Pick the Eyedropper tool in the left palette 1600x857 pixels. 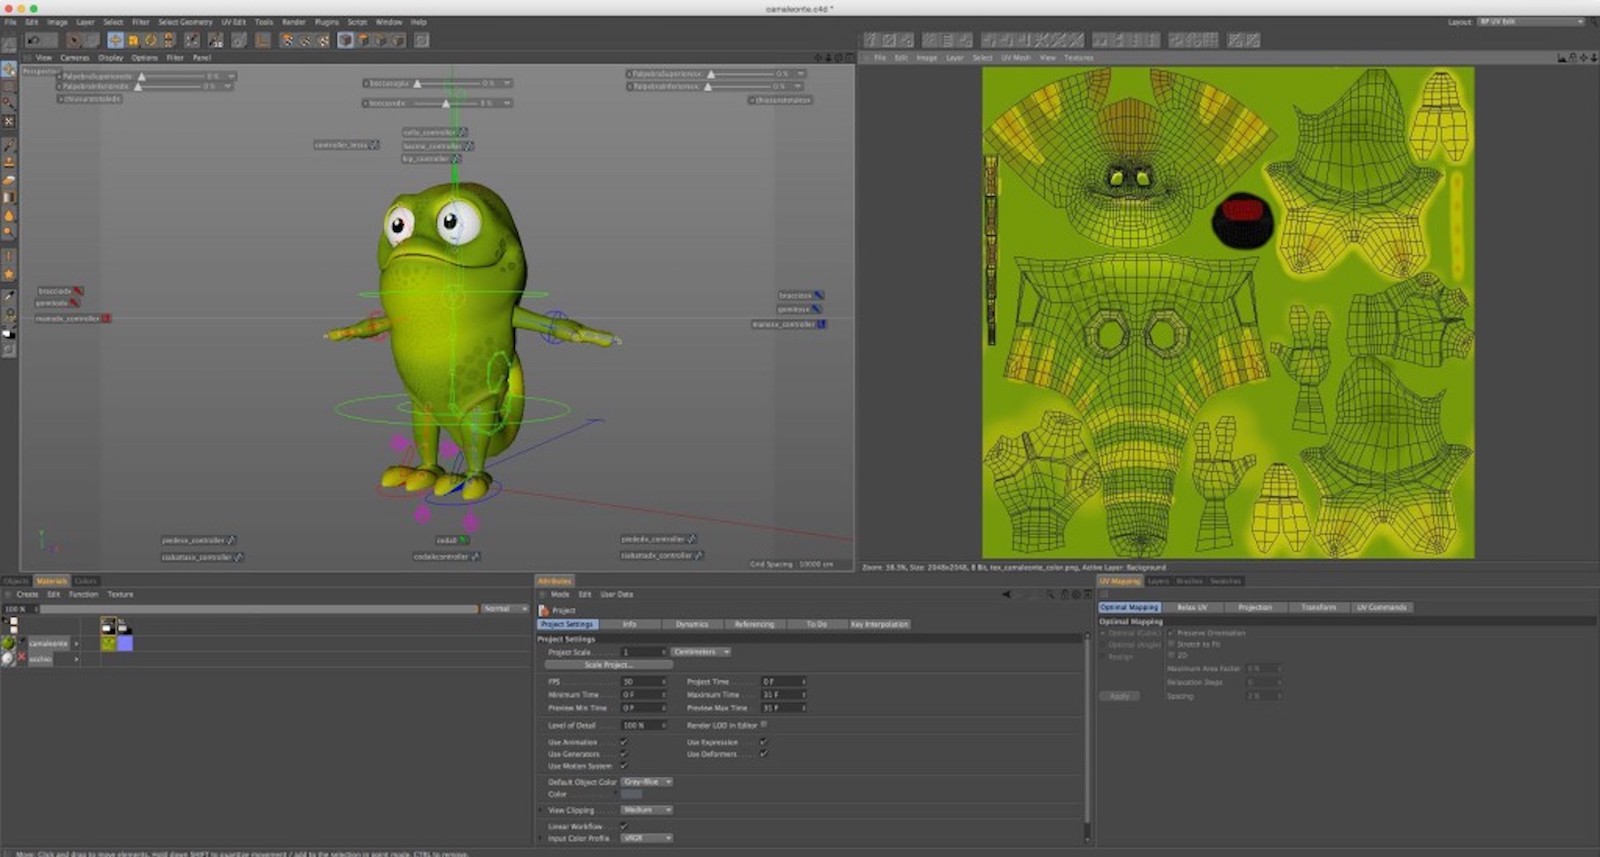tap(9, 296)
